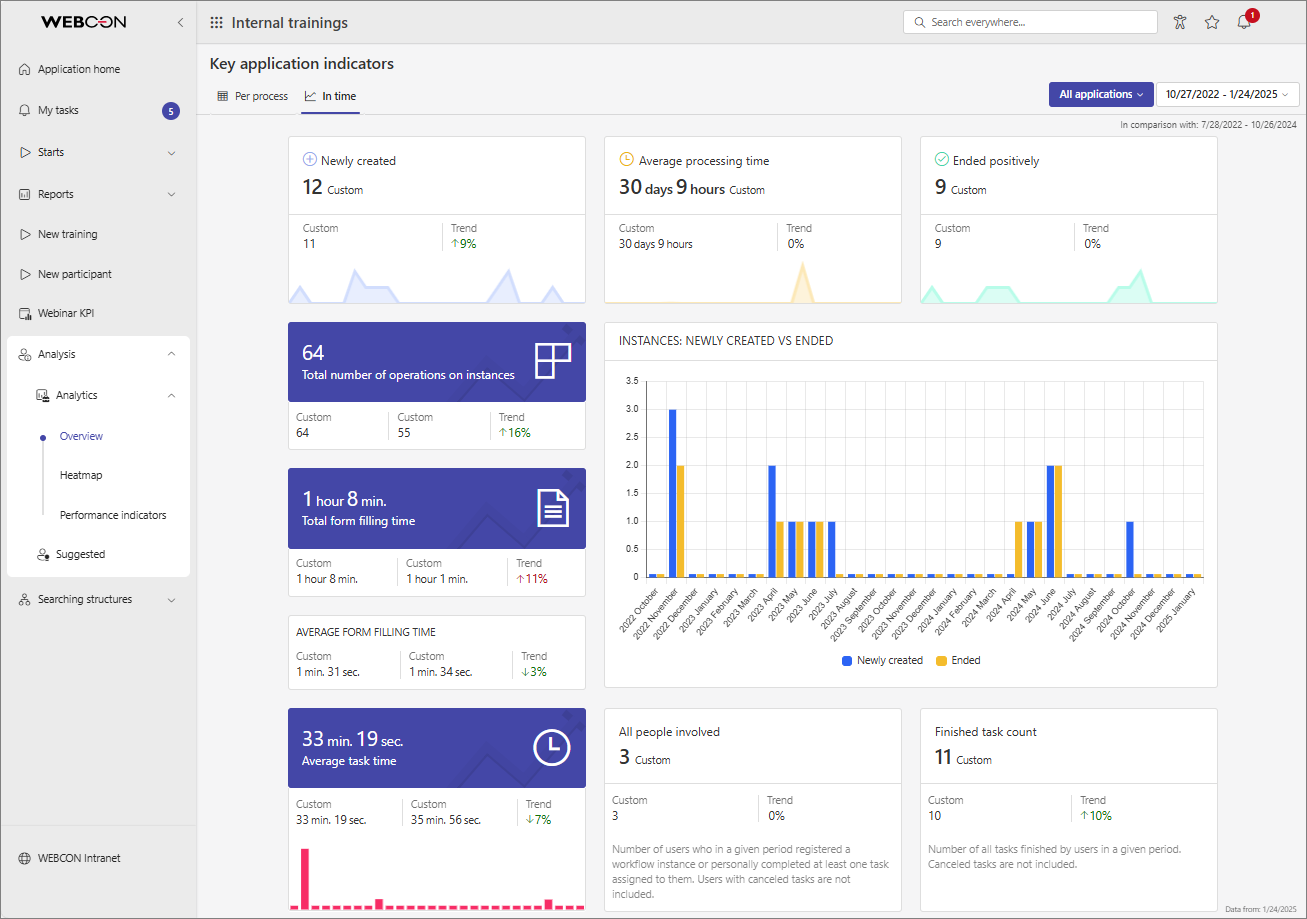Screen dimensions: 1307x919
Task: Click the Reports chart icon
Action: pos(25,194)
